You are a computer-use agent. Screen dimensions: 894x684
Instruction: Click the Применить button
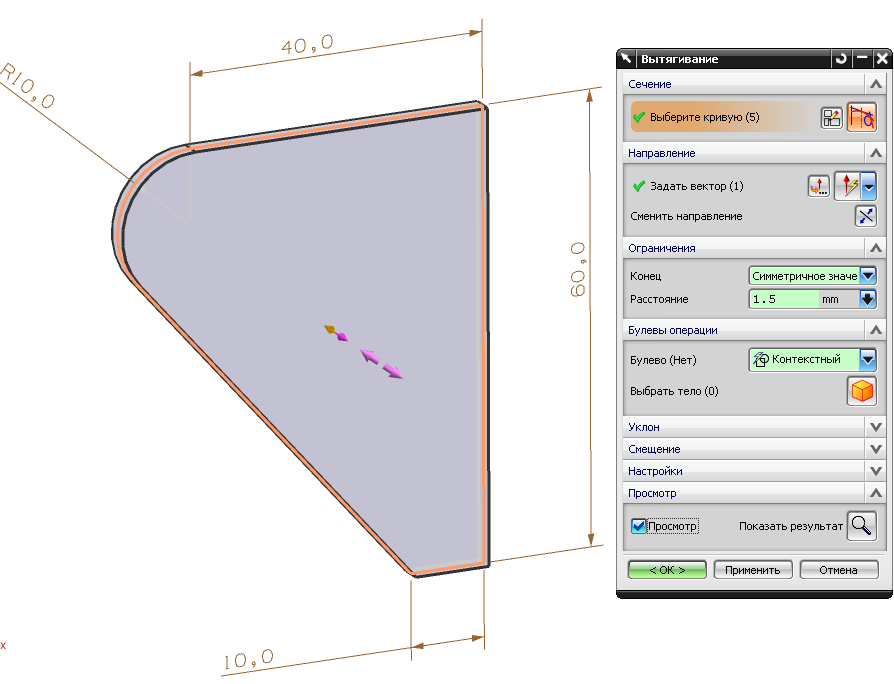pyautogui.click(x=753, y=570)
